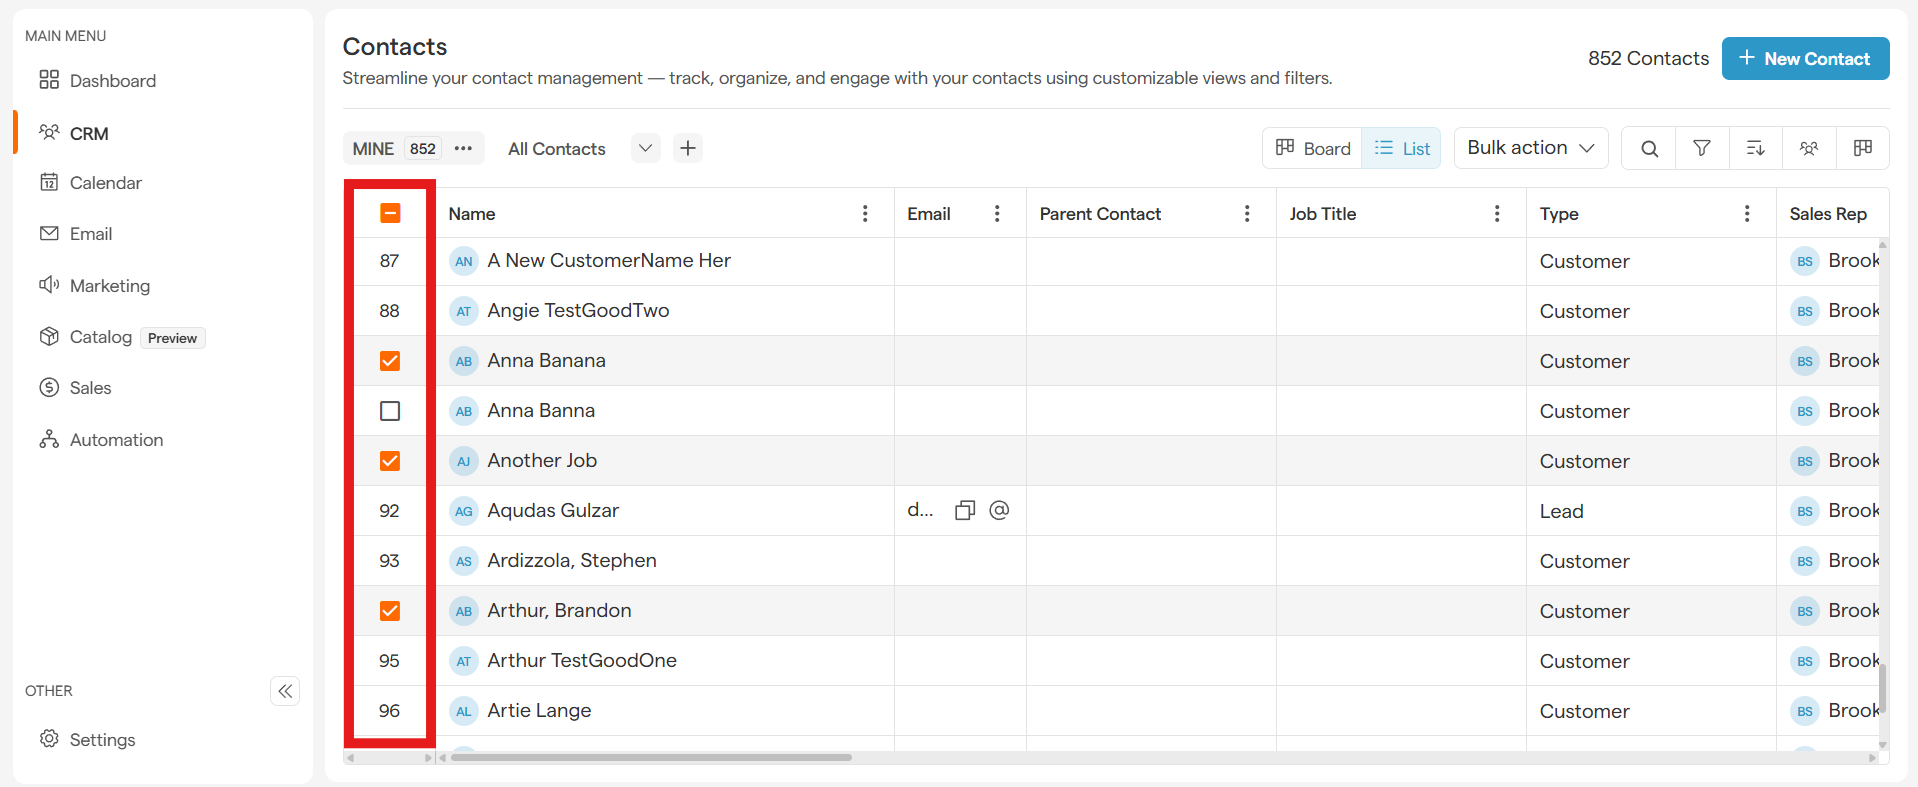This screenshot has height=787, width=1918.
Task: Copy Aqudas Gulzar's email with copy icon
Action: (964, 511)
